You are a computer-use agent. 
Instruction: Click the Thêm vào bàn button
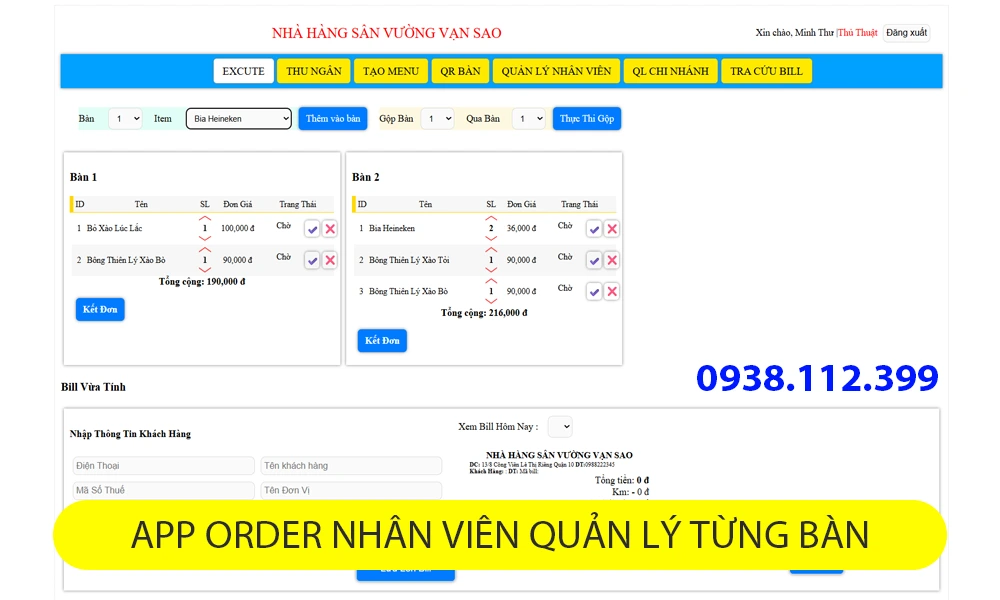[x=332, y=118]
